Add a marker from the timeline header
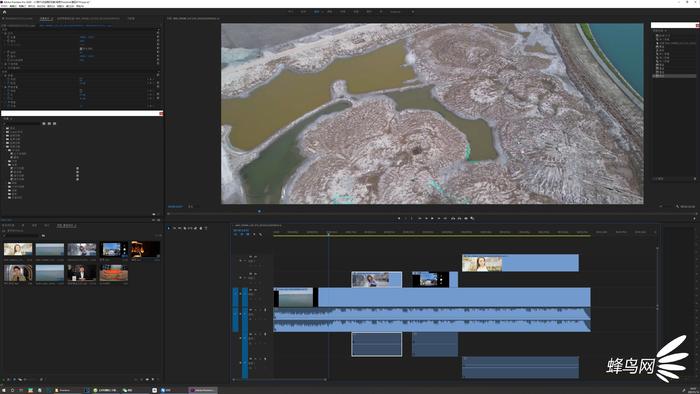 254,234
